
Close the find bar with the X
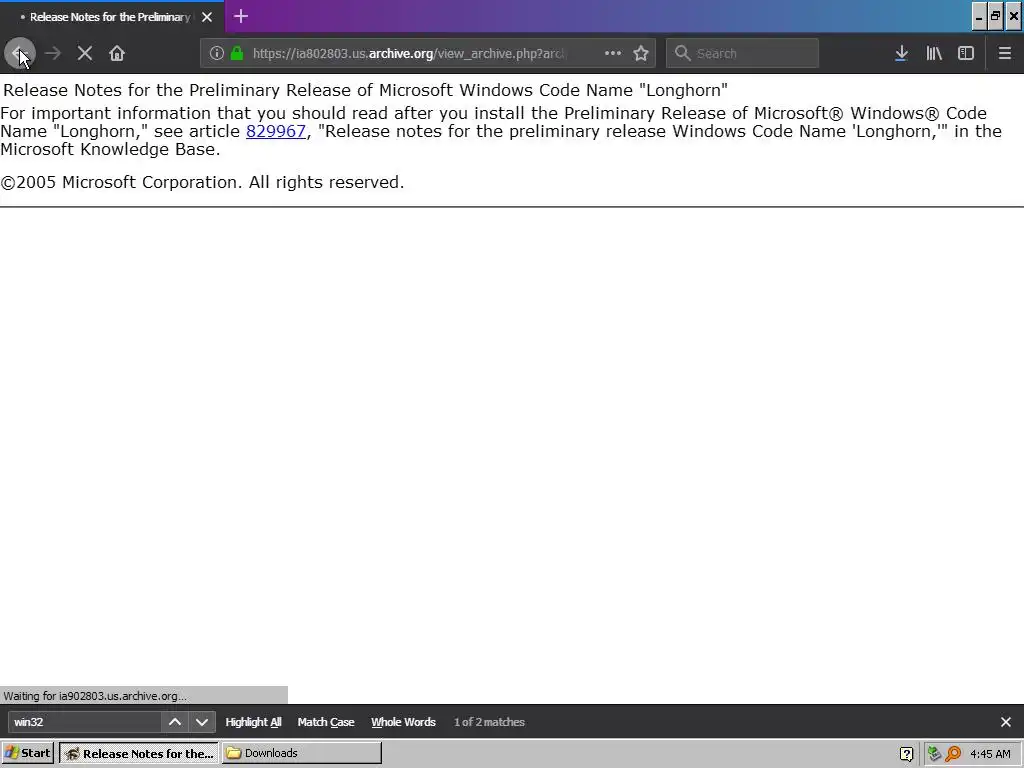click(x=1006, y=722)
